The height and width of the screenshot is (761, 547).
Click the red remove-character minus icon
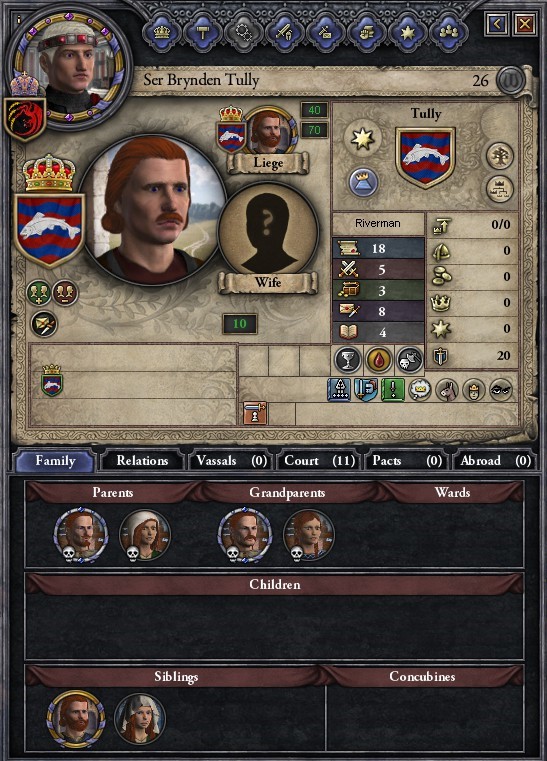pyautogui.click(x=65, y=293)
